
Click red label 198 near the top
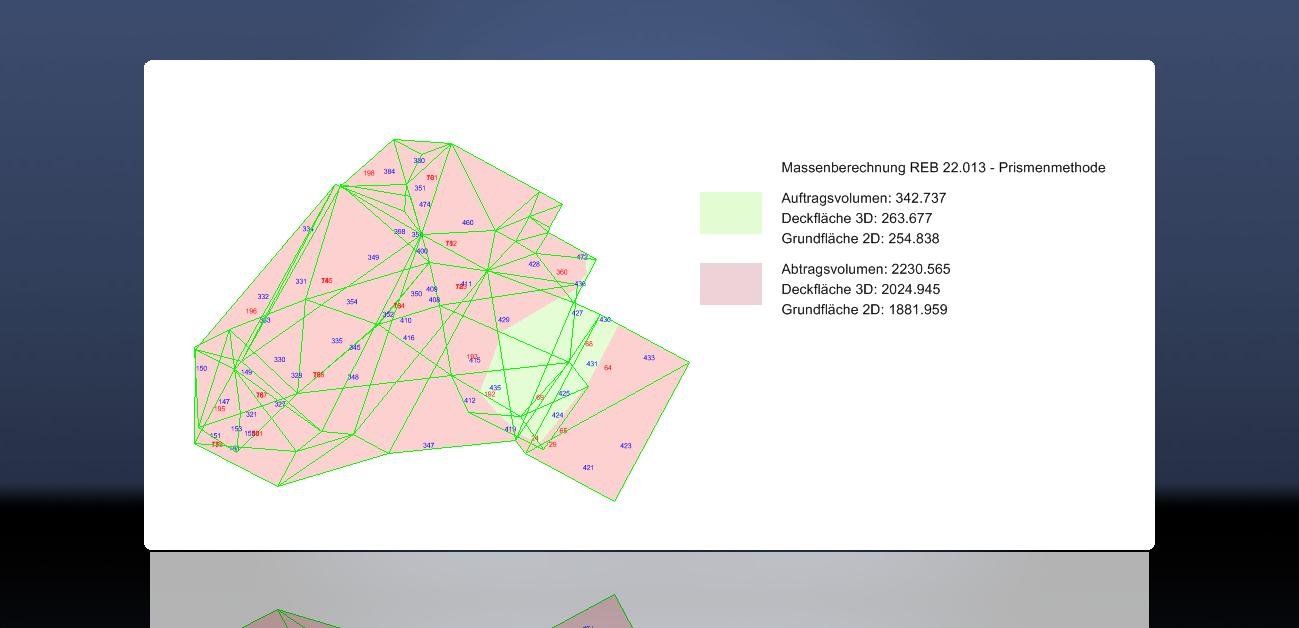(x=369, y=173)
